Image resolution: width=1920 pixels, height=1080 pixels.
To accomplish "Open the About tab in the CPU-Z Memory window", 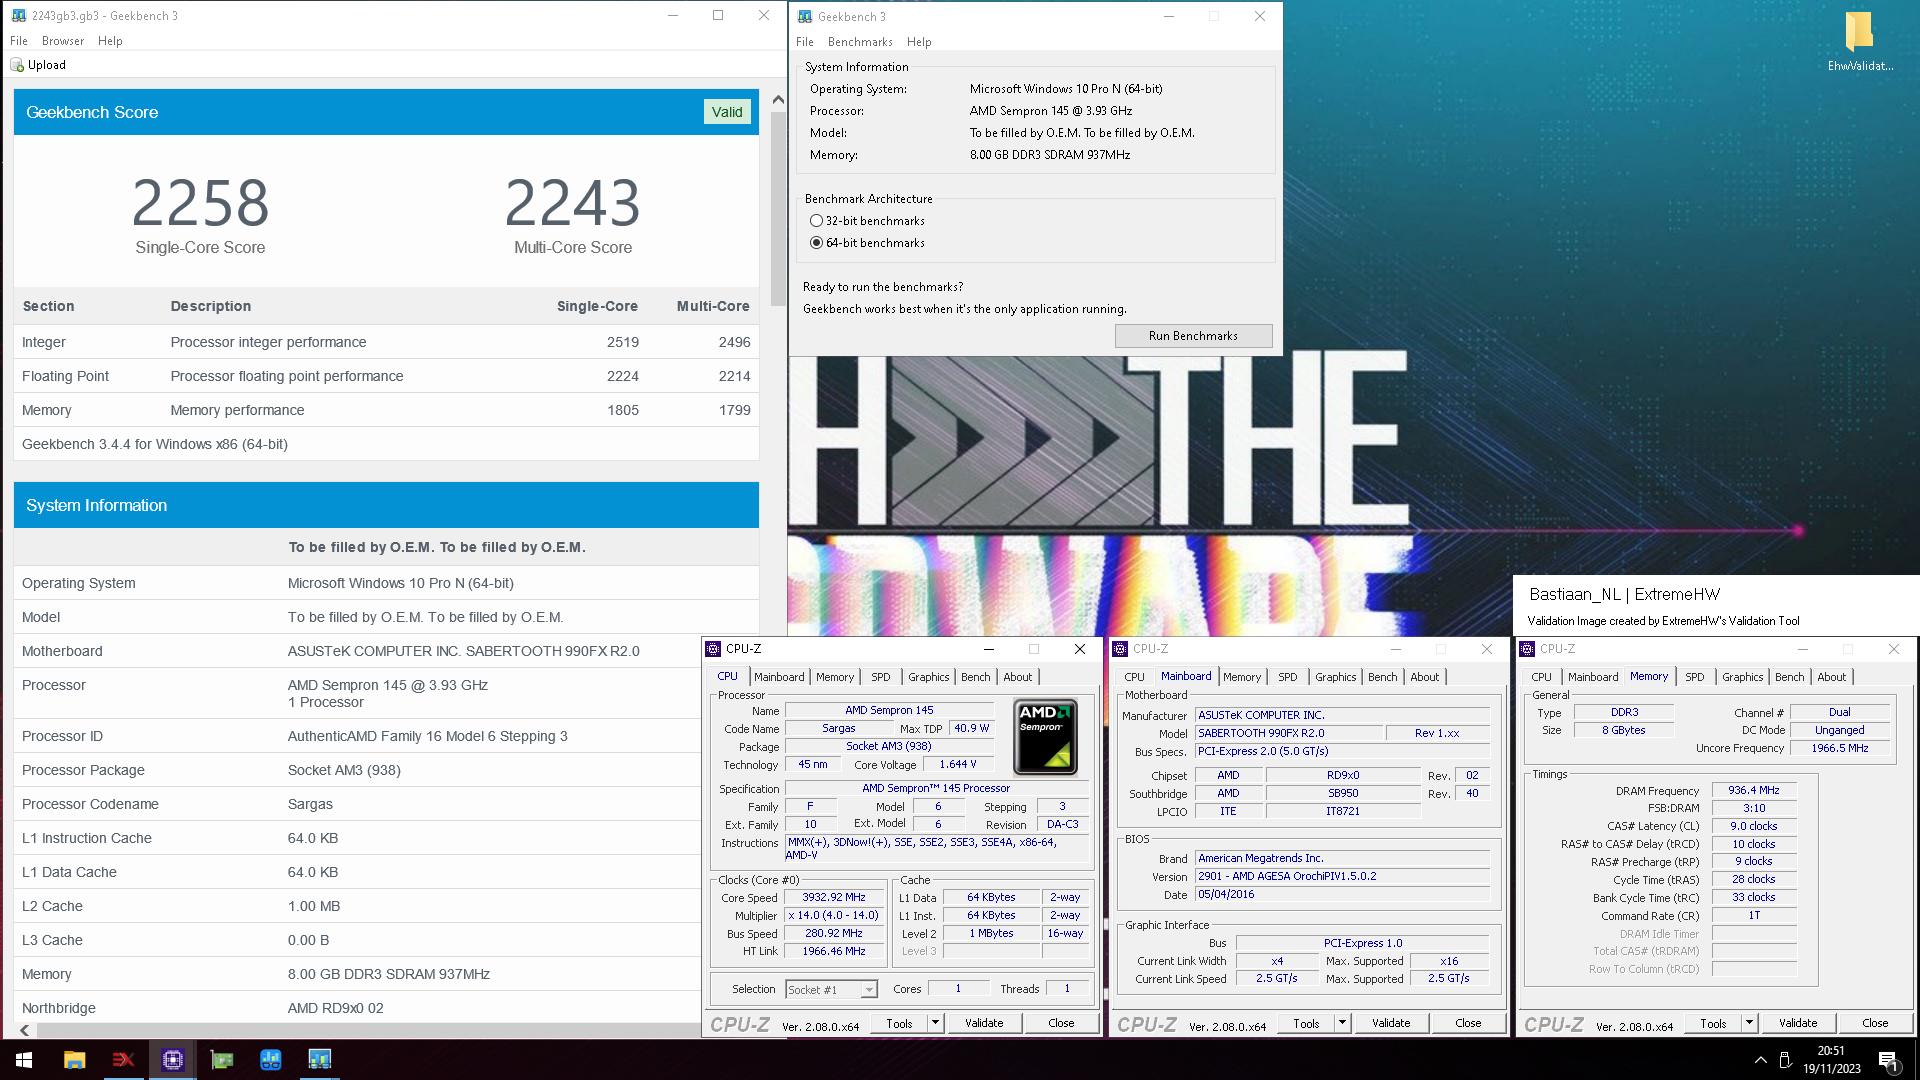I will (1831, 677).
